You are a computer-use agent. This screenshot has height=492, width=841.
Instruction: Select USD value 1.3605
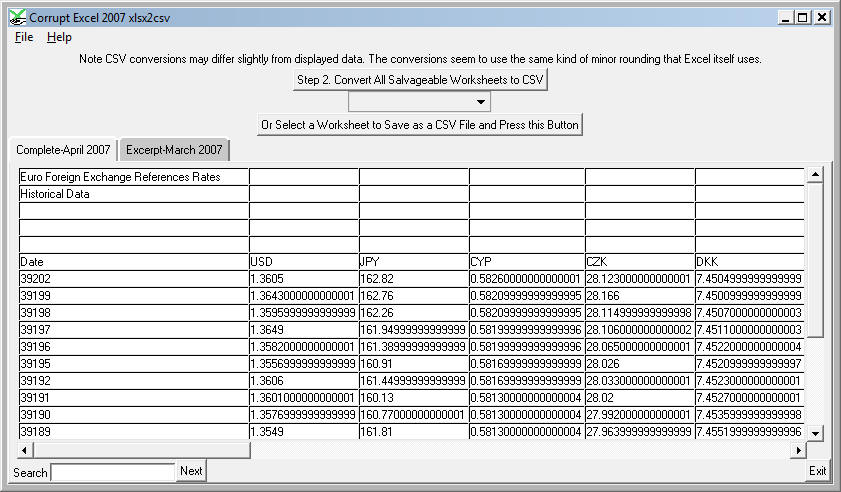click(304, 279)
